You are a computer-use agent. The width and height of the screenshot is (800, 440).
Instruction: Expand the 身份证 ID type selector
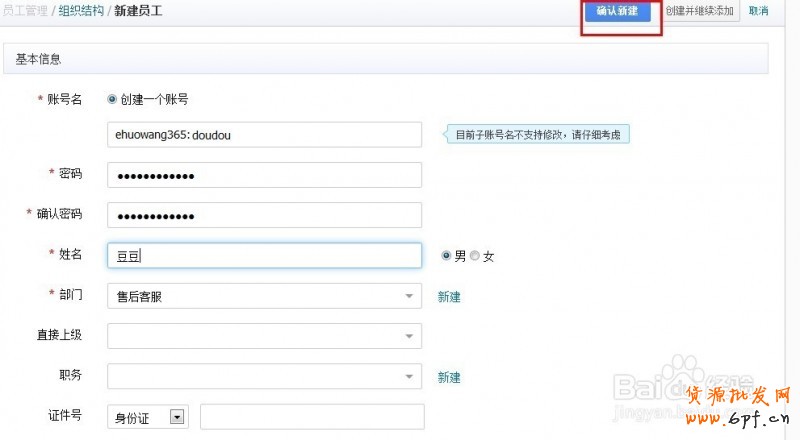point(178,417)
